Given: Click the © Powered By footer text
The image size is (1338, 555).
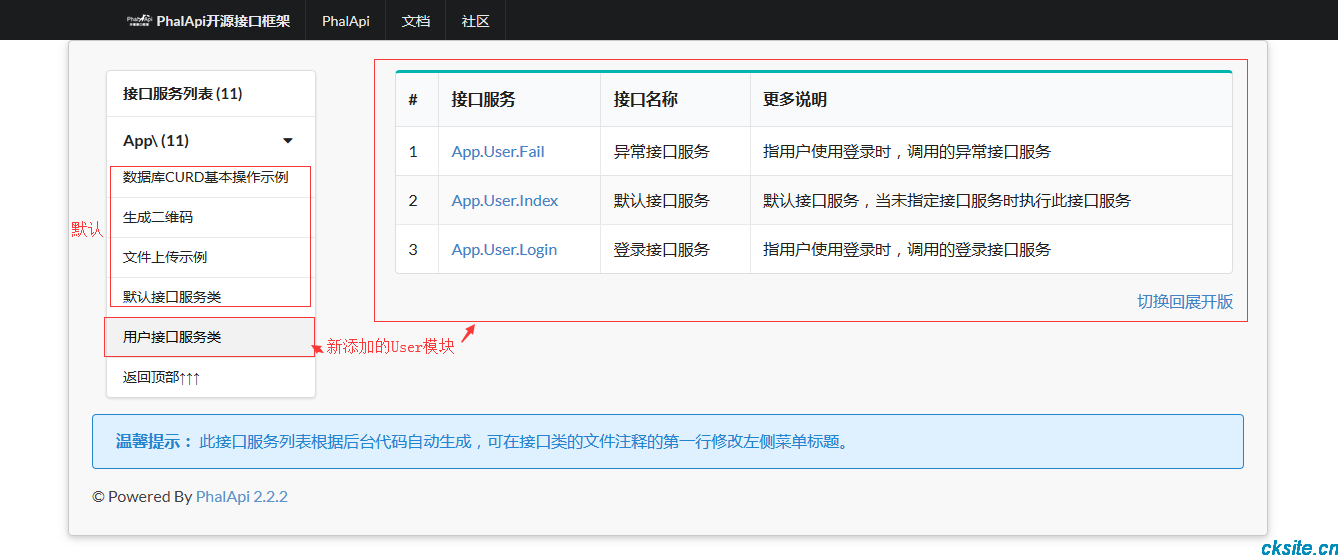Looking at the screenshot, I should [142, 496].
